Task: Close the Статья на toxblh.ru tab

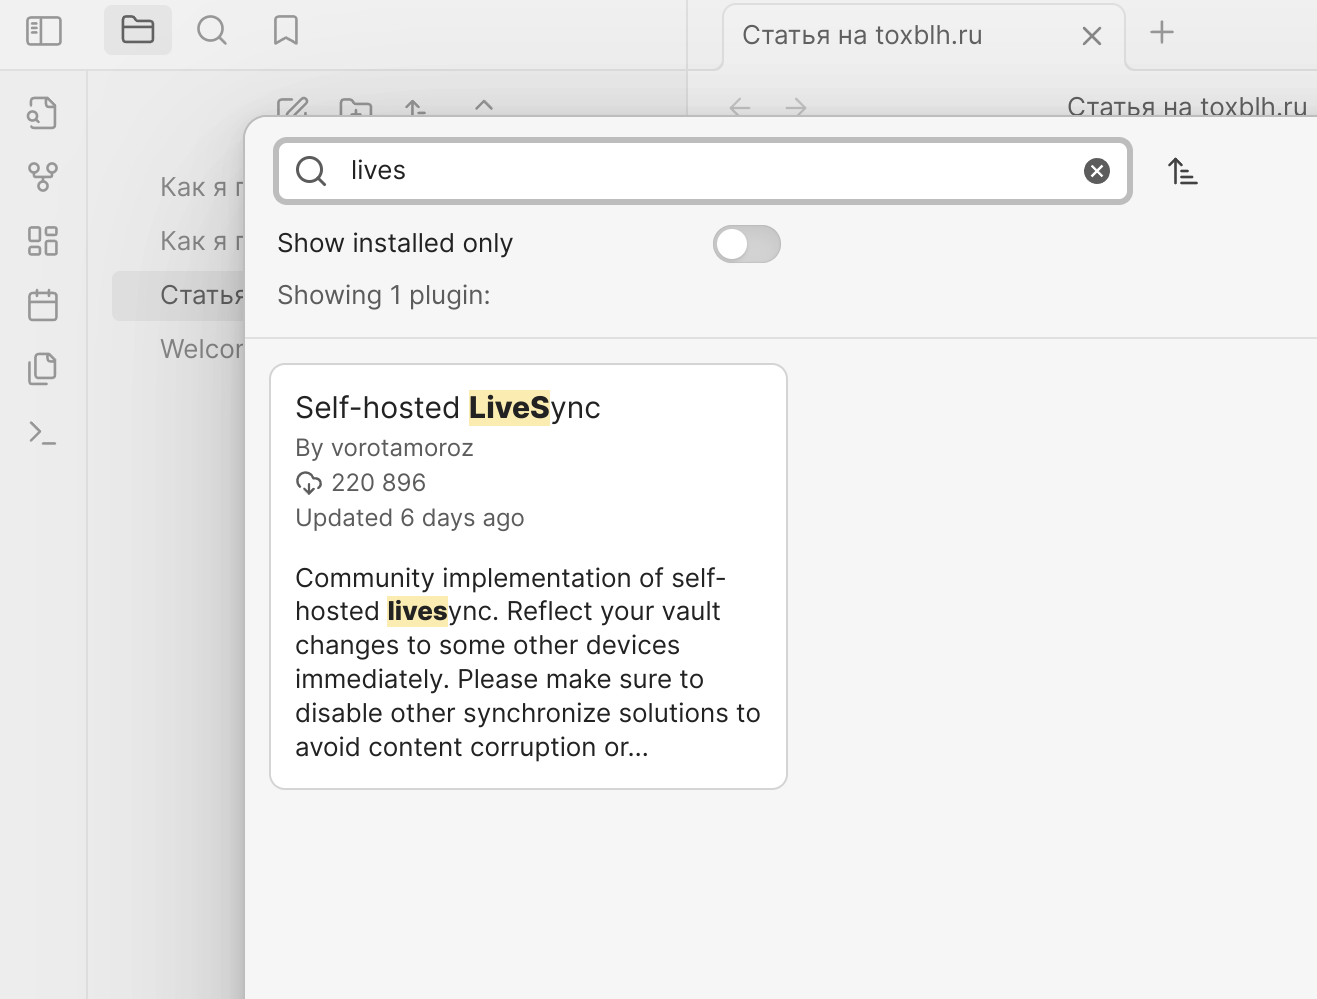Action: pyautogui.click(x=1092, y=36)
